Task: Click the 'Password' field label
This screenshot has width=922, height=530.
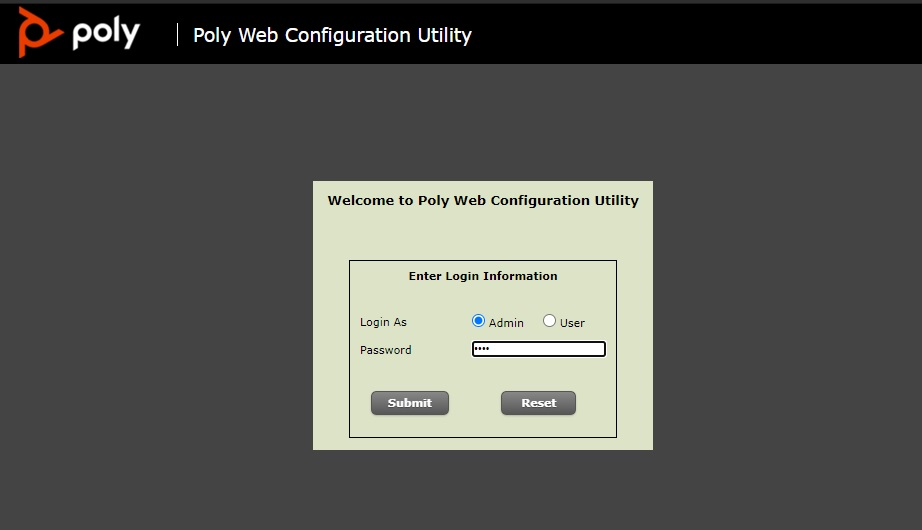Action: [385, 350]
